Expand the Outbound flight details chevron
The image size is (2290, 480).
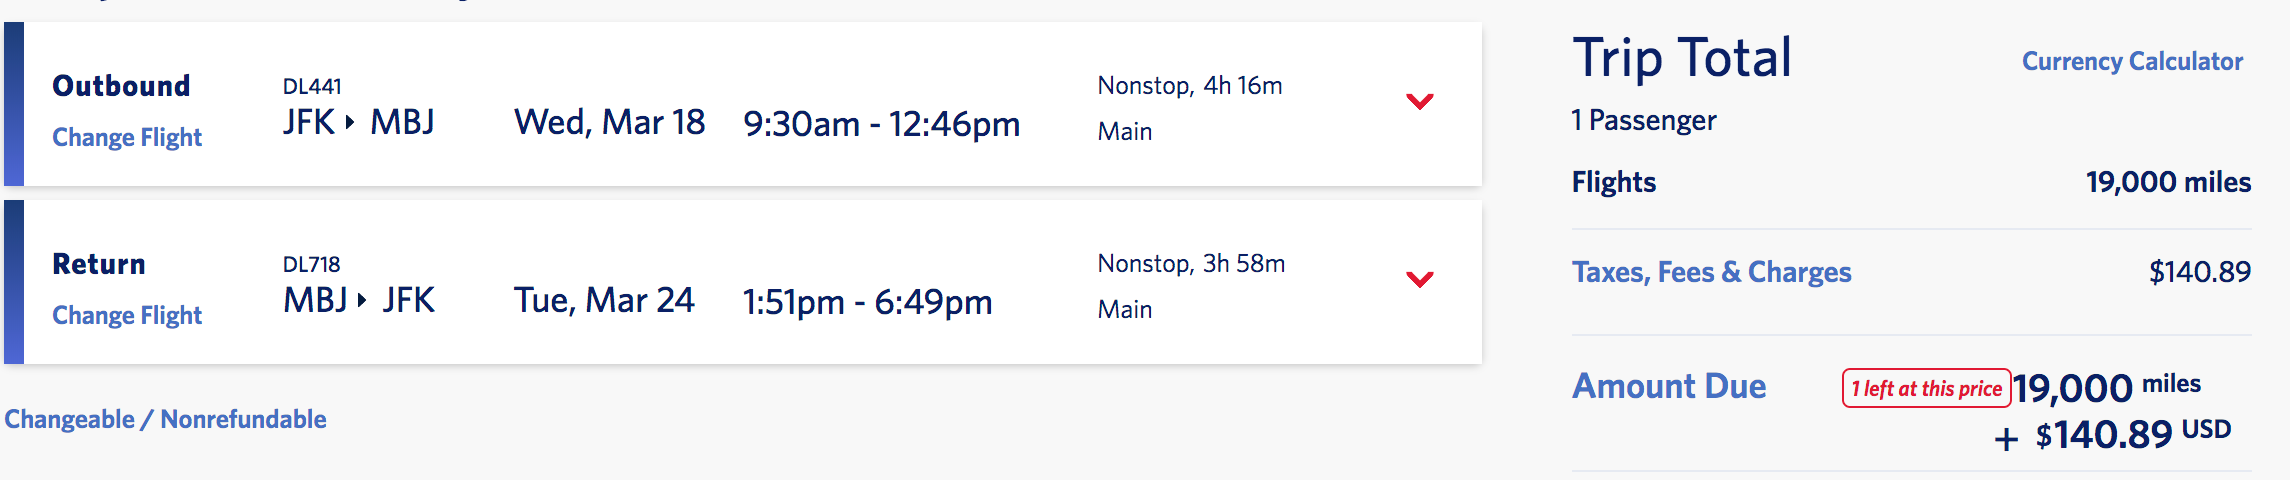1419,102
